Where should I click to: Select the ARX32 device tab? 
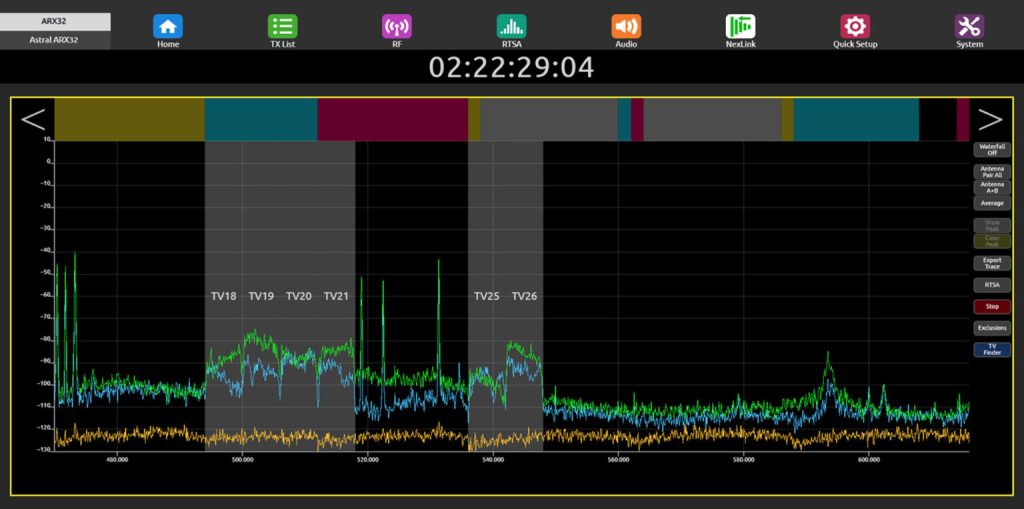(55, 21)
